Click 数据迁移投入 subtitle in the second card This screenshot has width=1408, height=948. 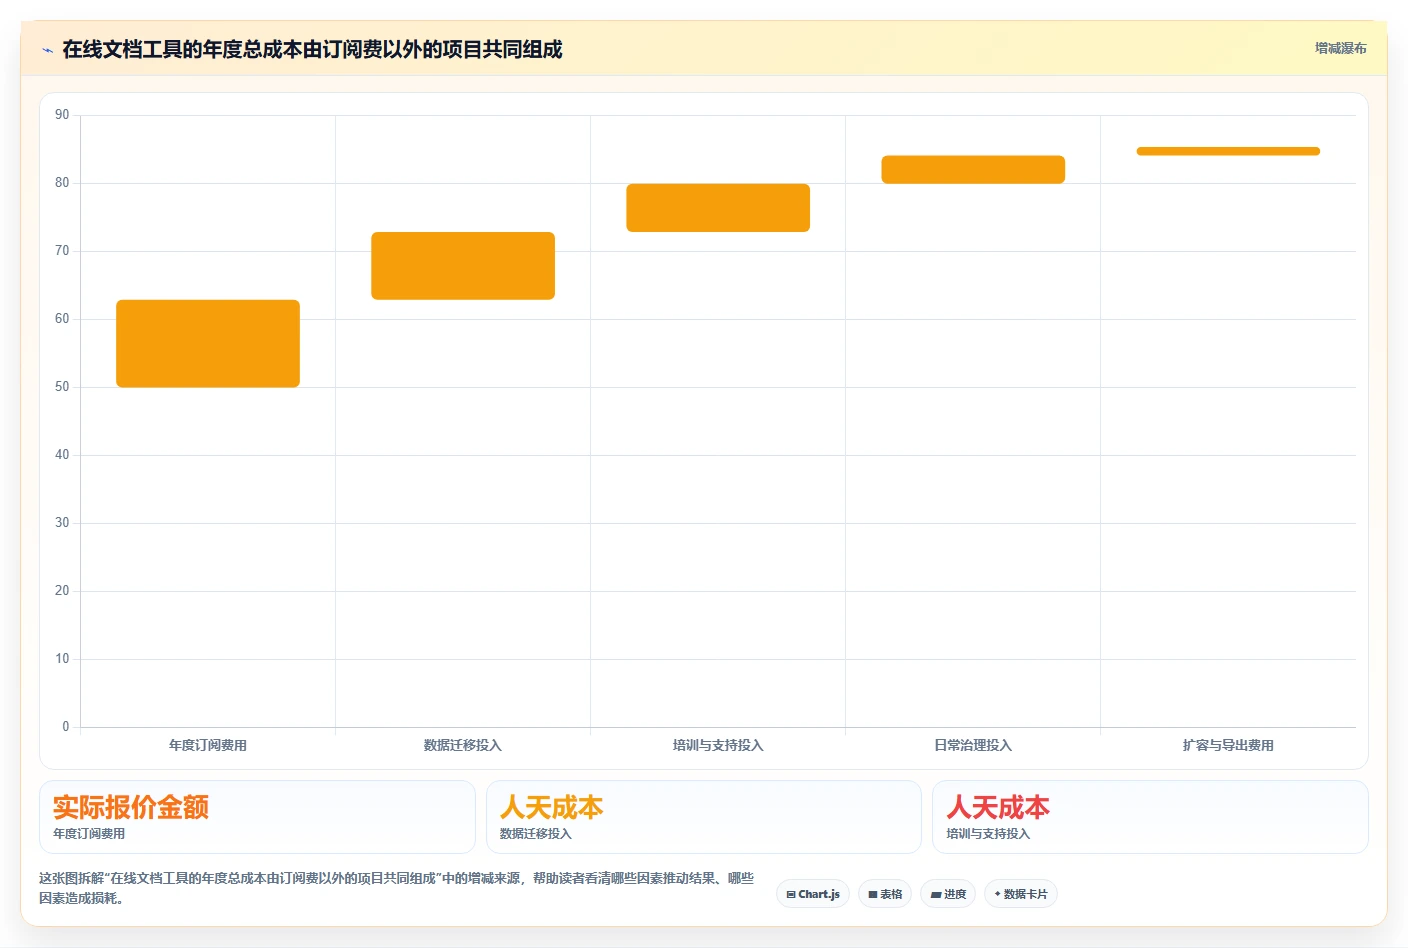pyautogui.click(x=536, y=834)
